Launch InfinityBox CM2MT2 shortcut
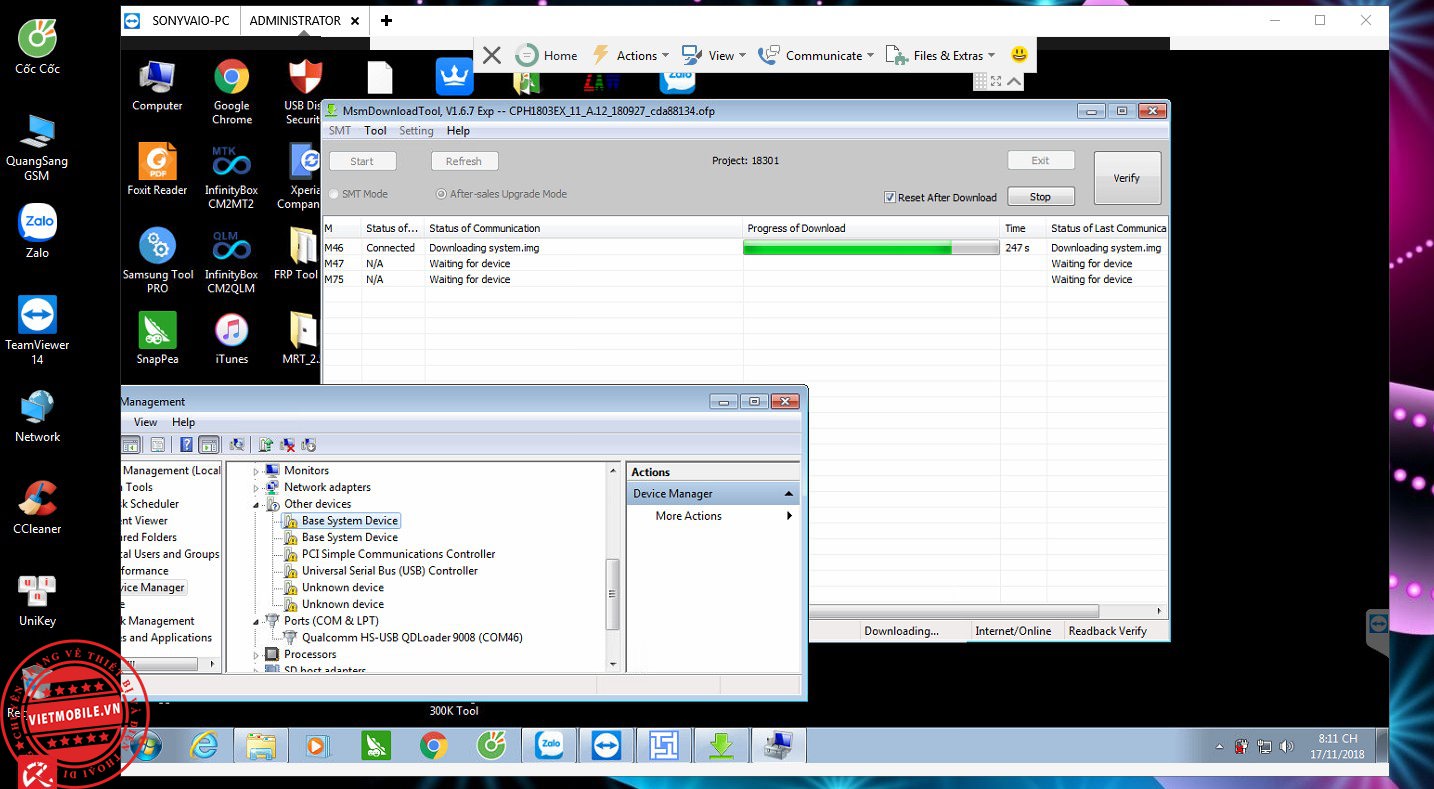Image resolution: width=1434 pixels, height=789 pixels. point(231,176)
